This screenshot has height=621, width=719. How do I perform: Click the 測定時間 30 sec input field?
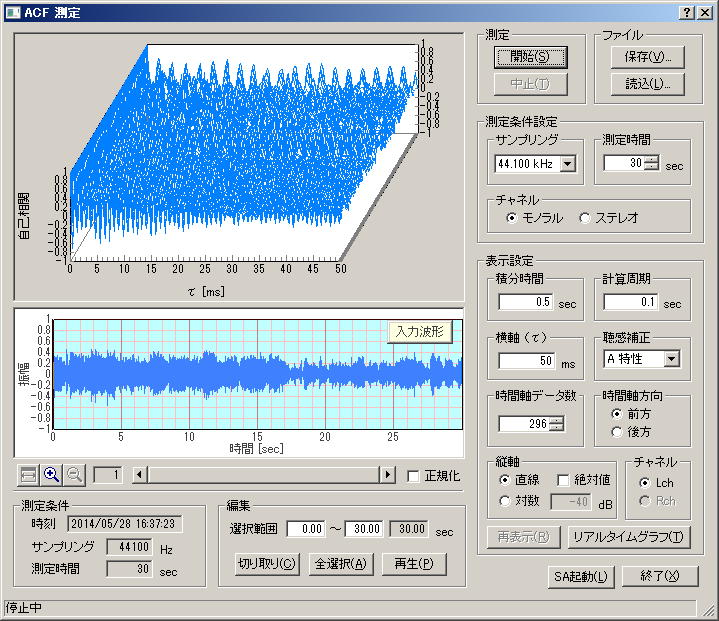624,163
